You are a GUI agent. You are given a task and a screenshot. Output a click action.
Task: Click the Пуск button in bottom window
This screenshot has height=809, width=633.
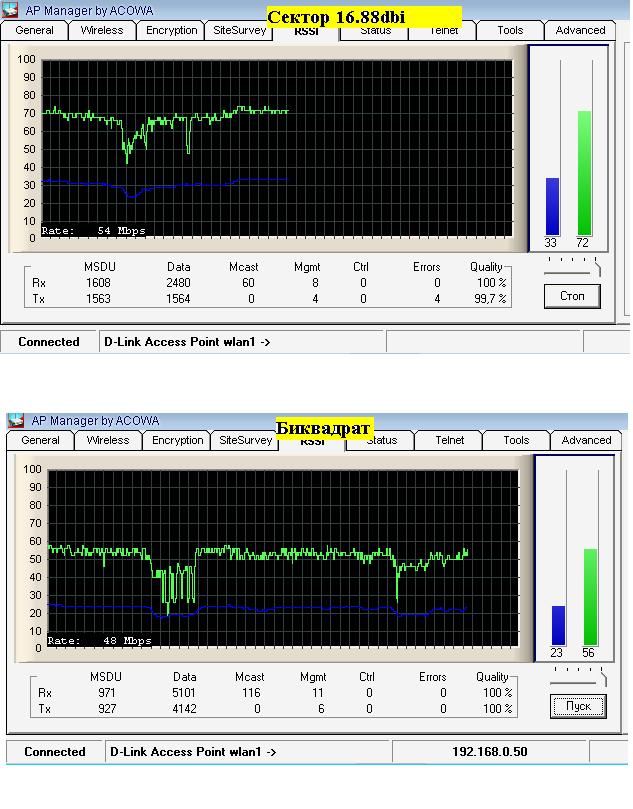[578, 706]
